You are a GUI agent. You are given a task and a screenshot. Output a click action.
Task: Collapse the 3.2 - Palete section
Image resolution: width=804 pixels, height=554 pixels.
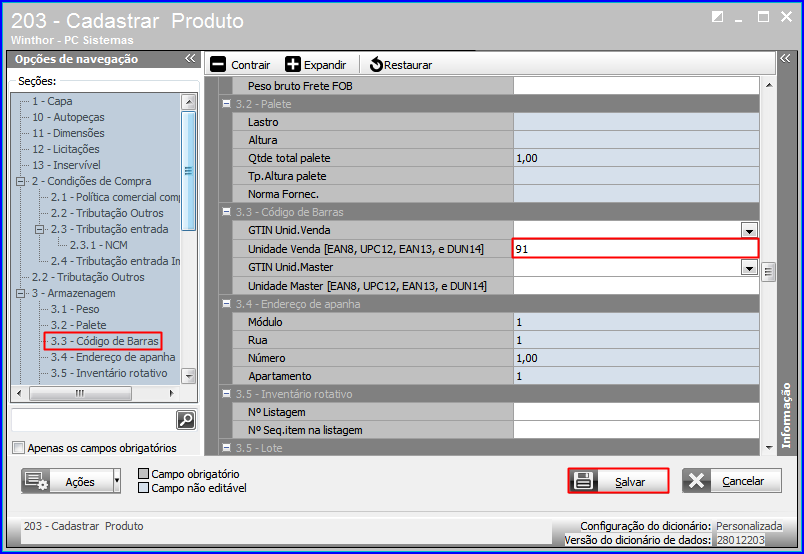[226, 104]
